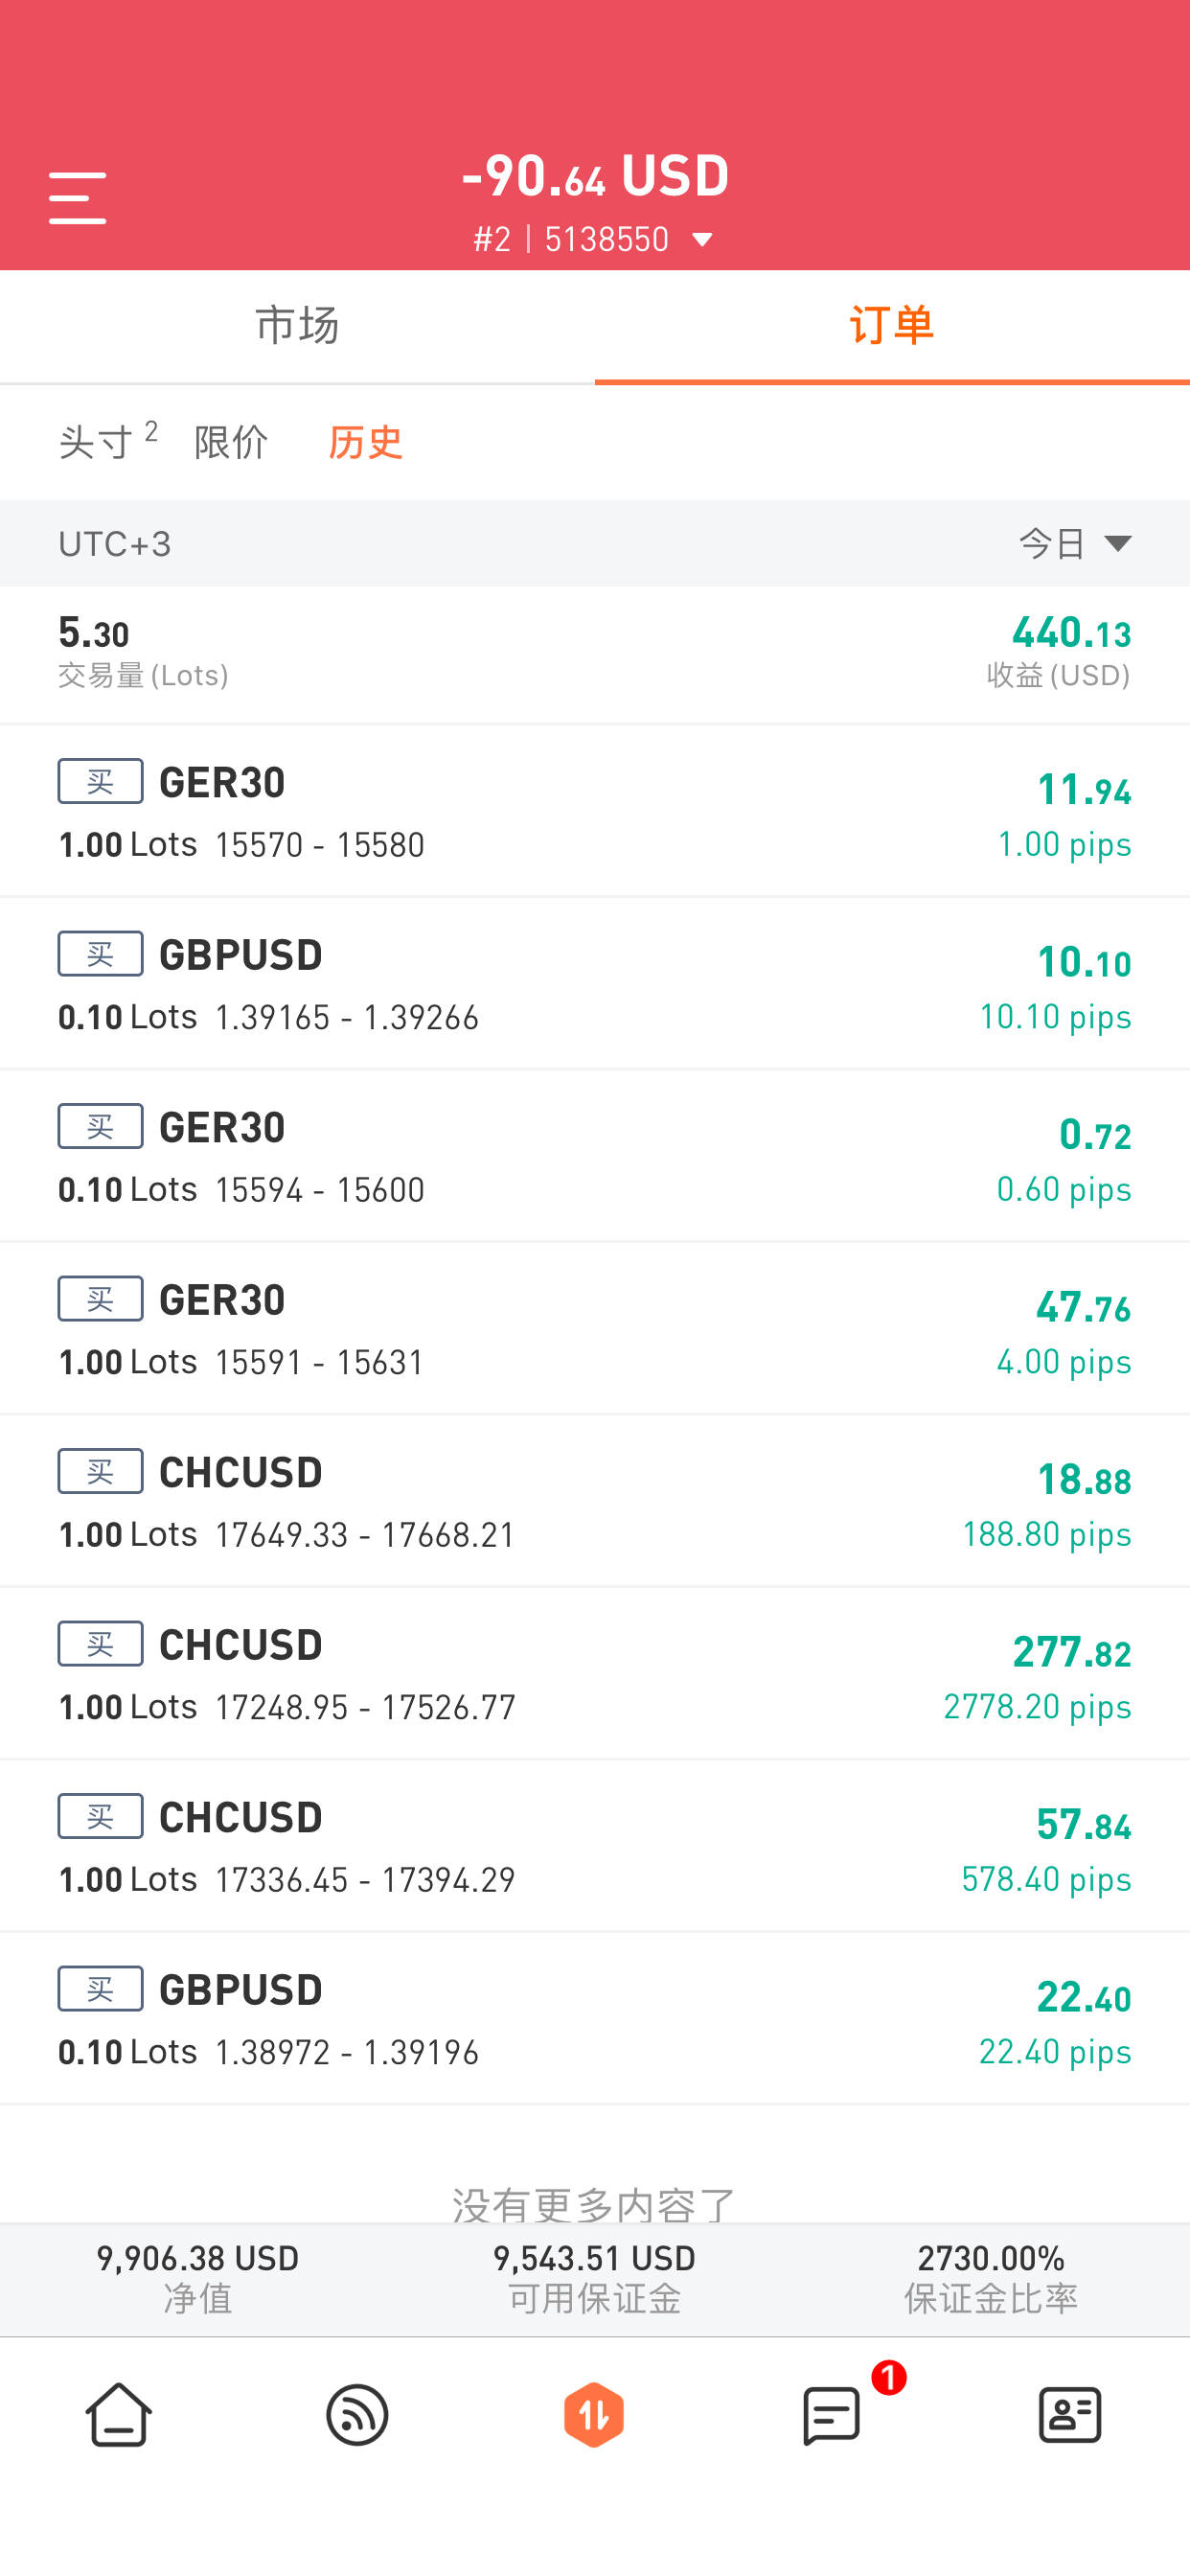The width and height of the screenshot is (1190, 2576).
Task: Tap buy tag on first GER30 order
Action: tap(100, 781)
